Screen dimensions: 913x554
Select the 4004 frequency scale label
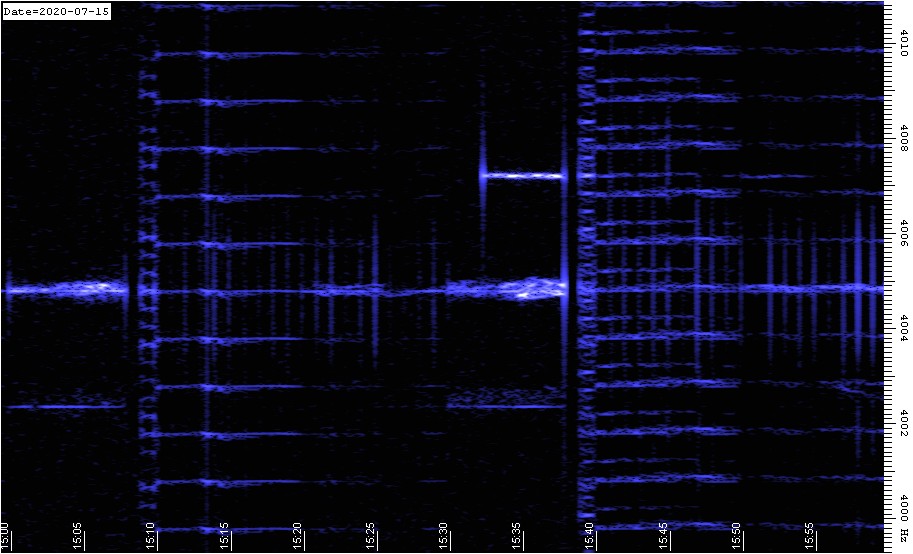click(x=903, y=330)
